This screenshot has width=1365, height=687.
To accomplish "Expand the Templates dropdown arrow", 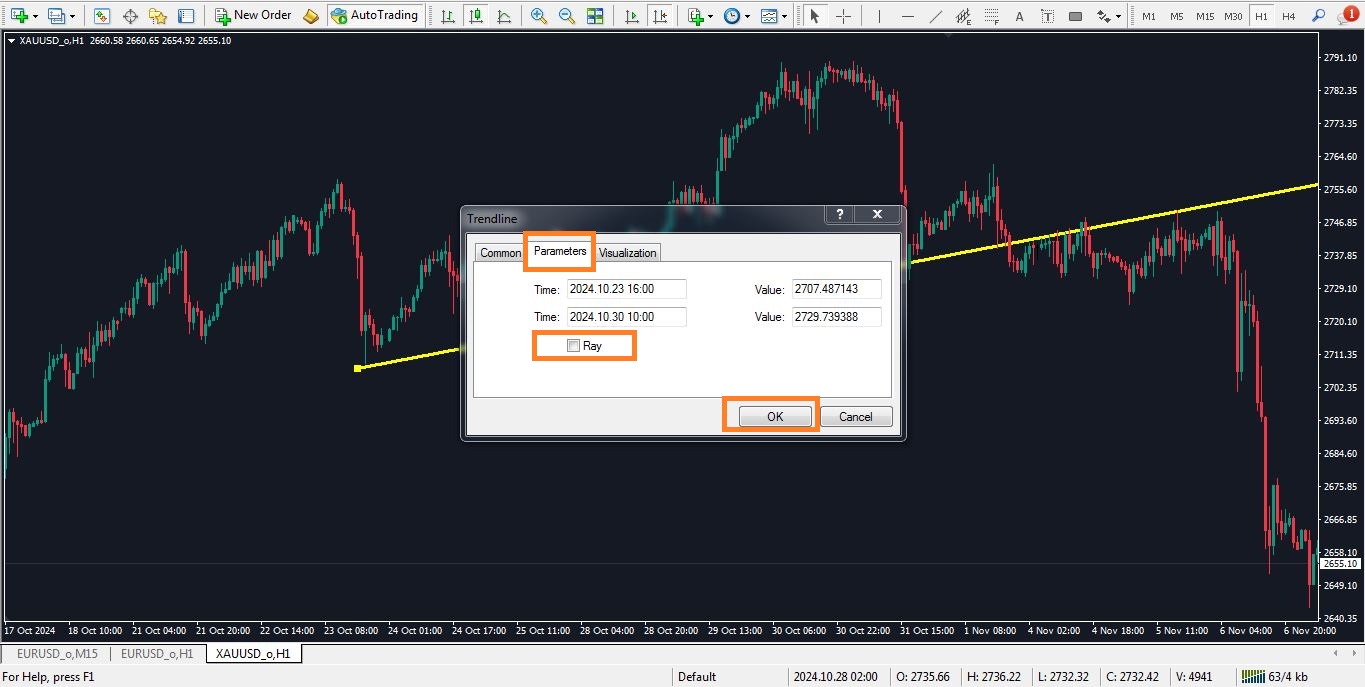I will pos(784,16).
